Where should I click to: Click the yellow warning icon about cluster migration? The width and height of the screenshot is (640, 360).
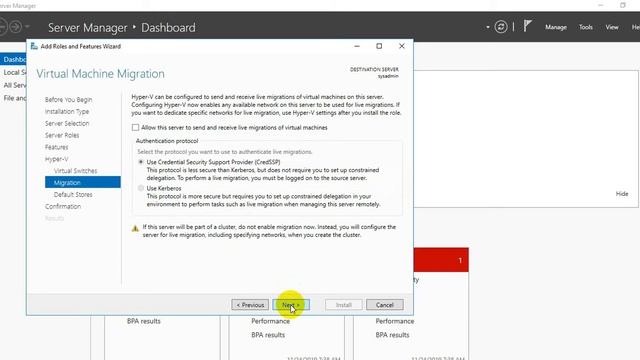[135, 229]
